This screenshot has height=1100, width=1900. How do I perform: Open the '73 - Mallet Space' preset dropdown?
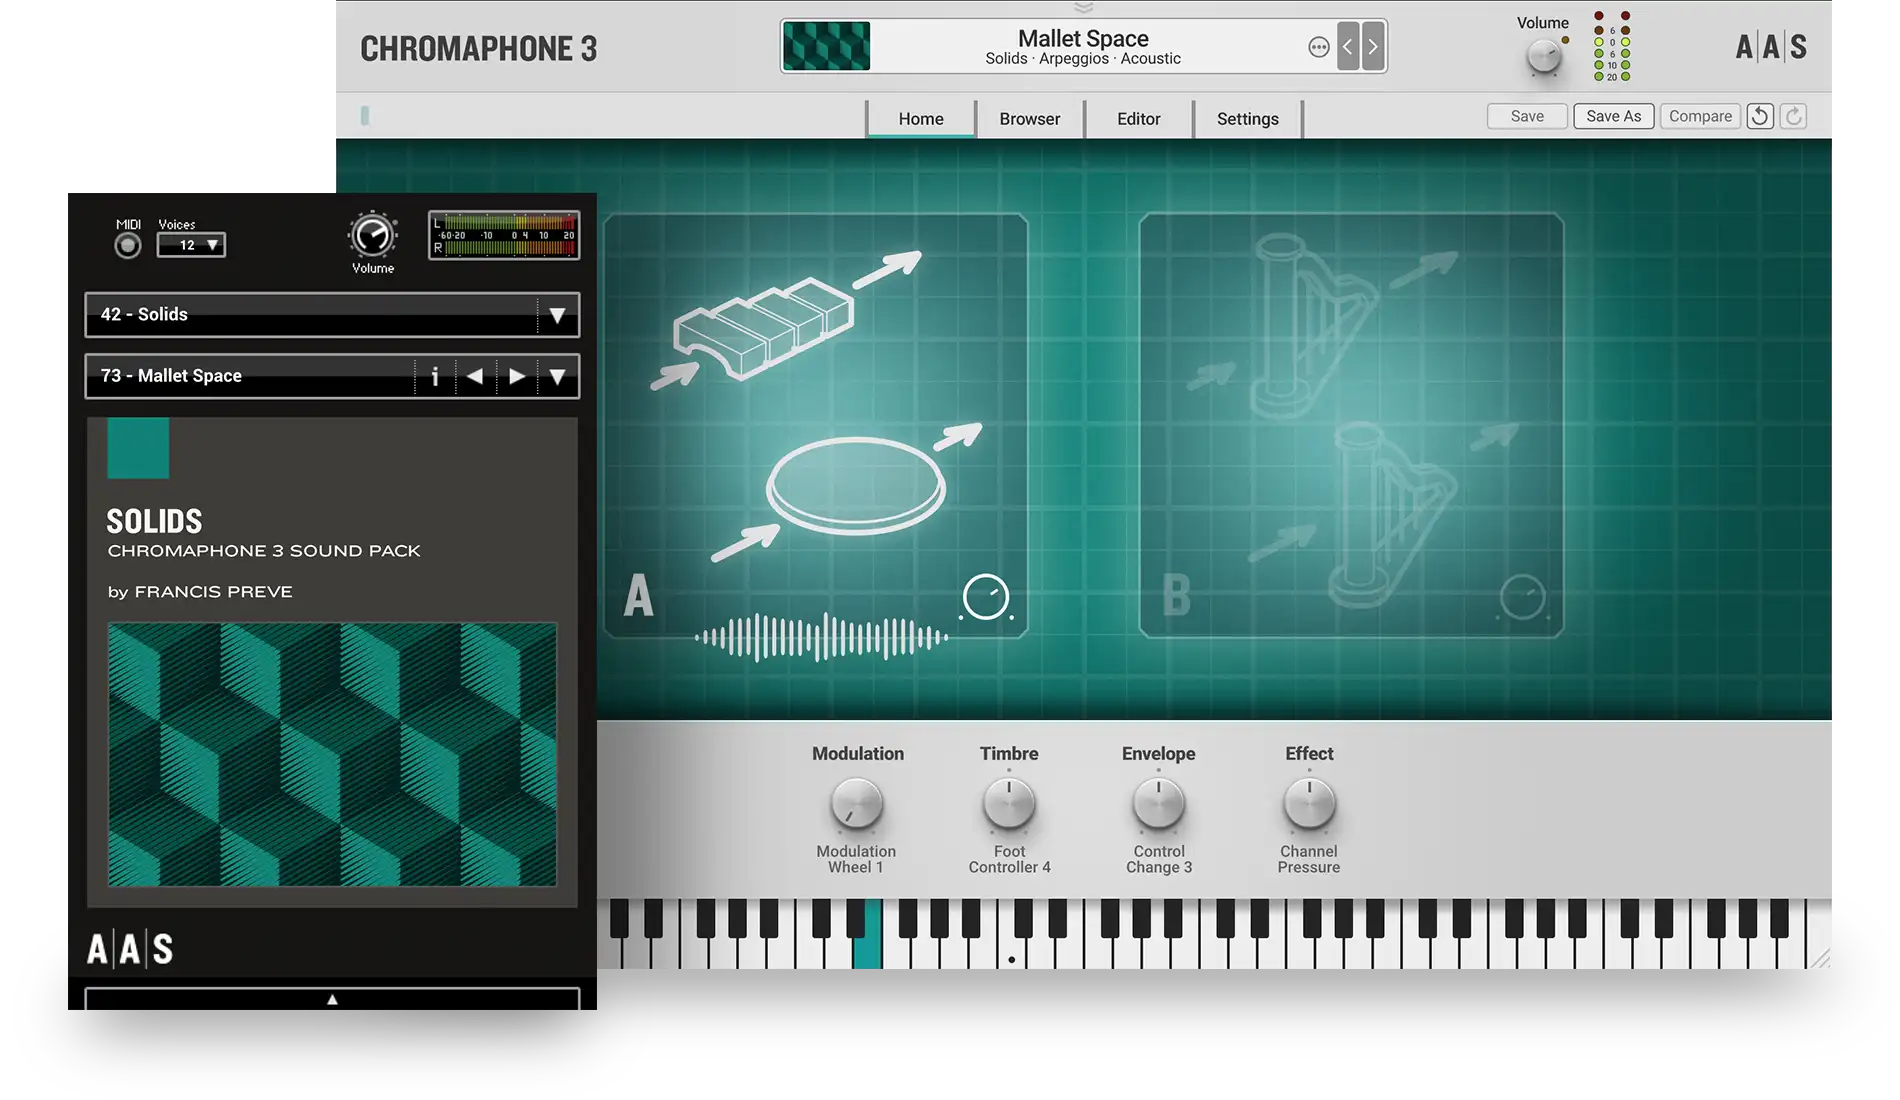point(557,376)
